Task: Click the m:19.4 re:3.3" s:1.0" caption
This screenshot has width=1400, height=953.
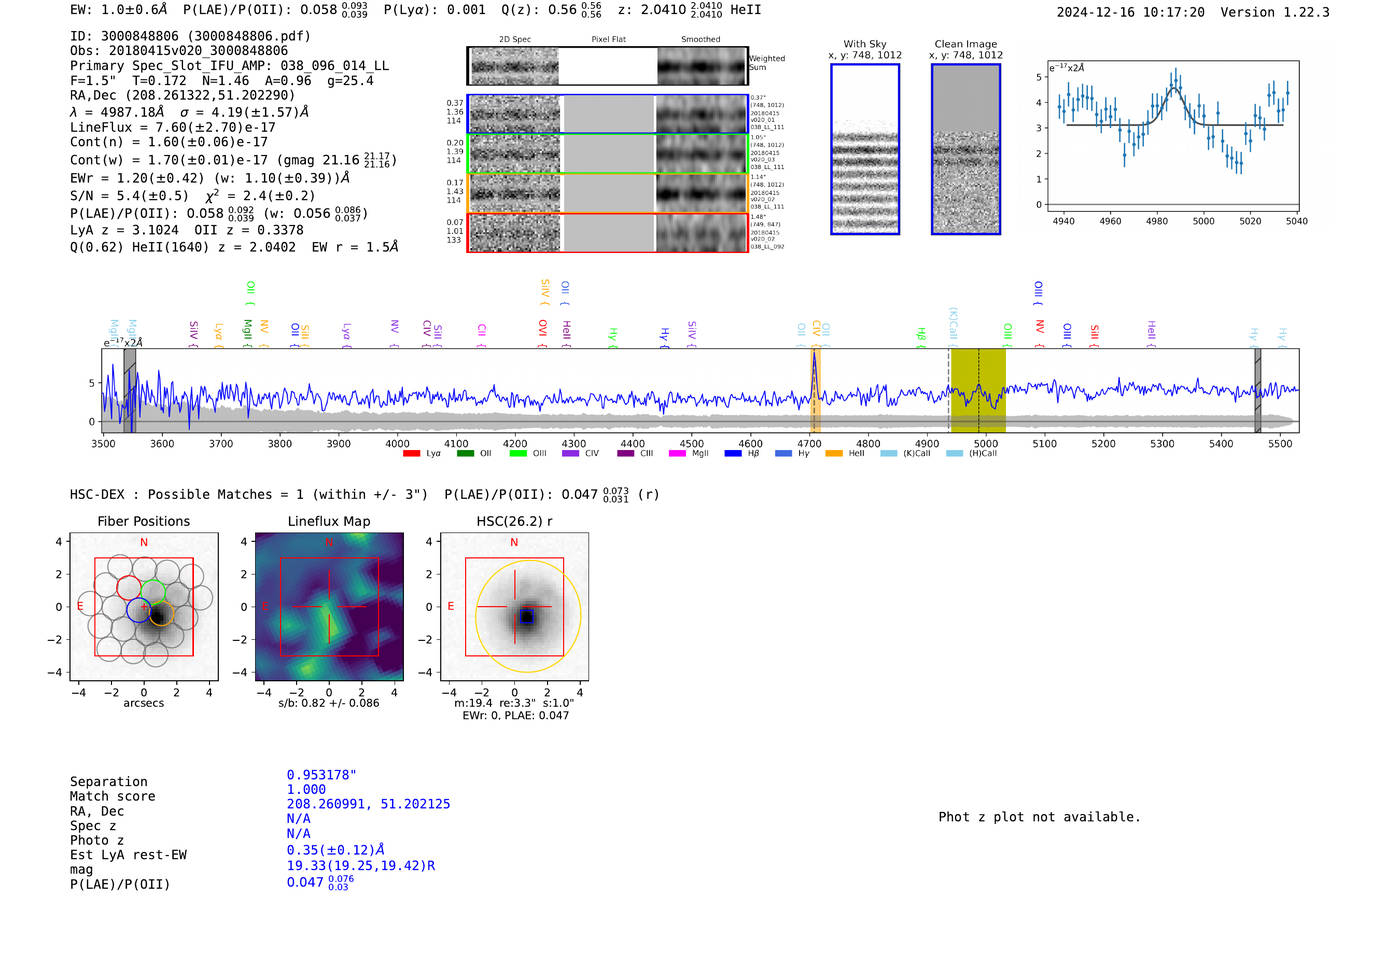Action: [x=514, y=703]
